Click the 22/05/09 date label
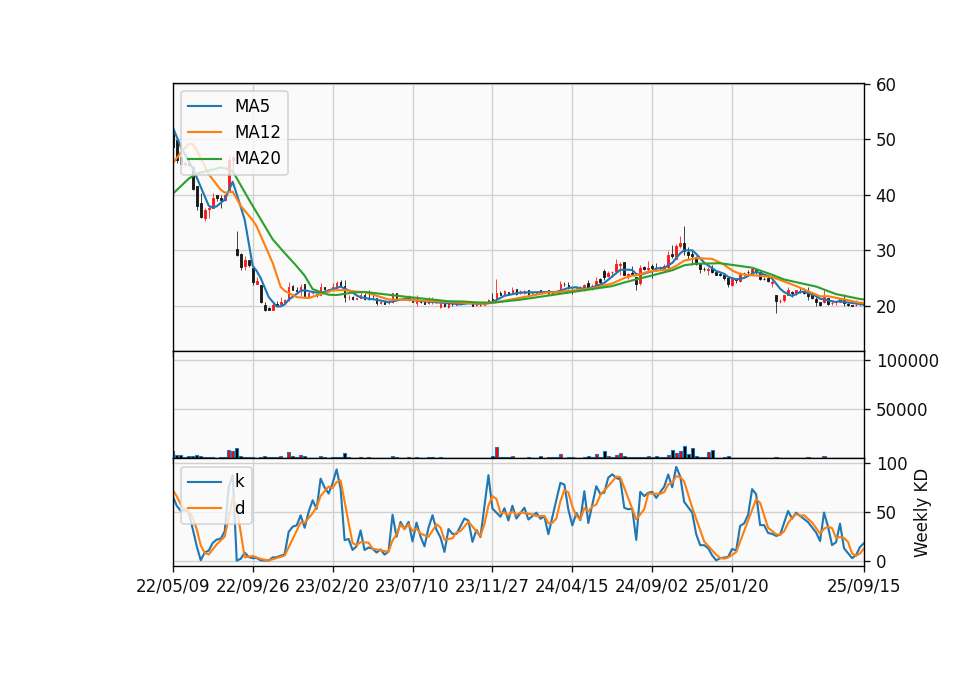 (x=173, y=586)
